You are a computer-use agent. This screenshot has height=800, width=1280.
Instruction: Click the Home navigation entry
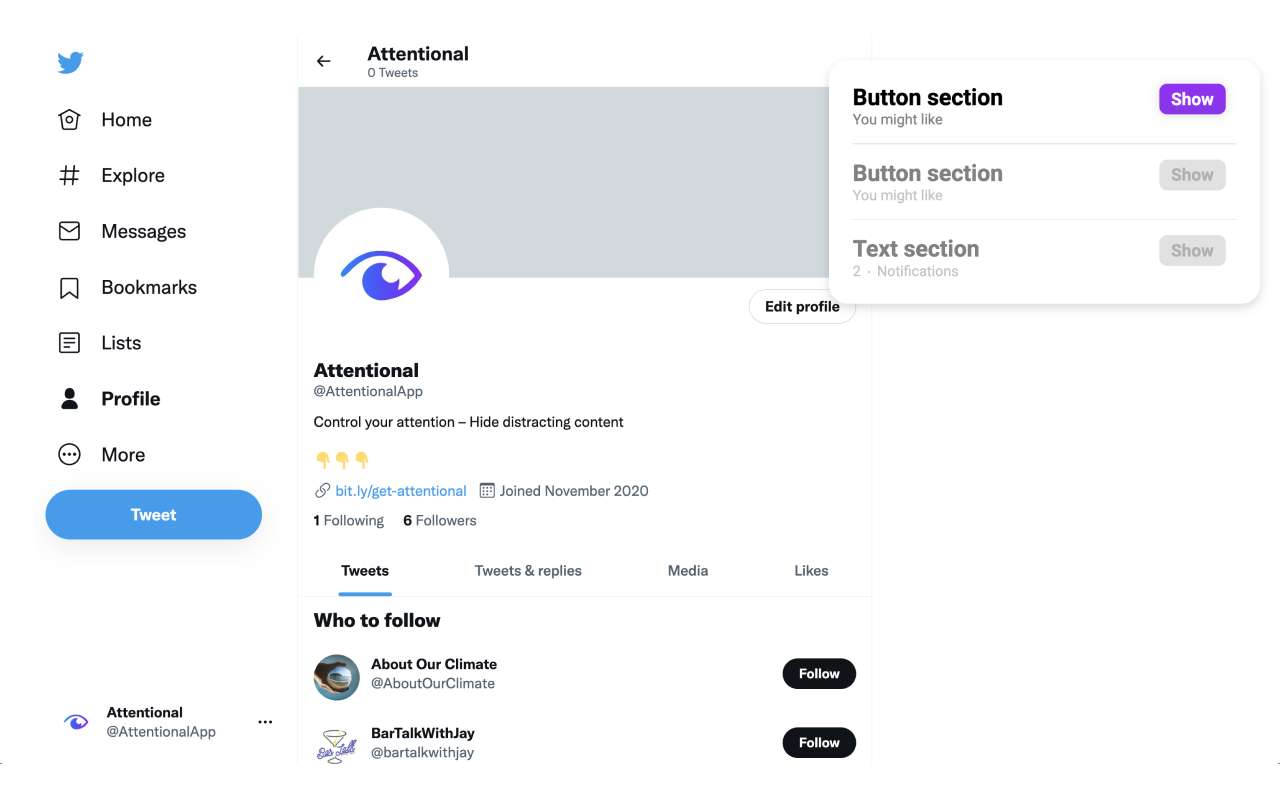(x=115, y=119)
